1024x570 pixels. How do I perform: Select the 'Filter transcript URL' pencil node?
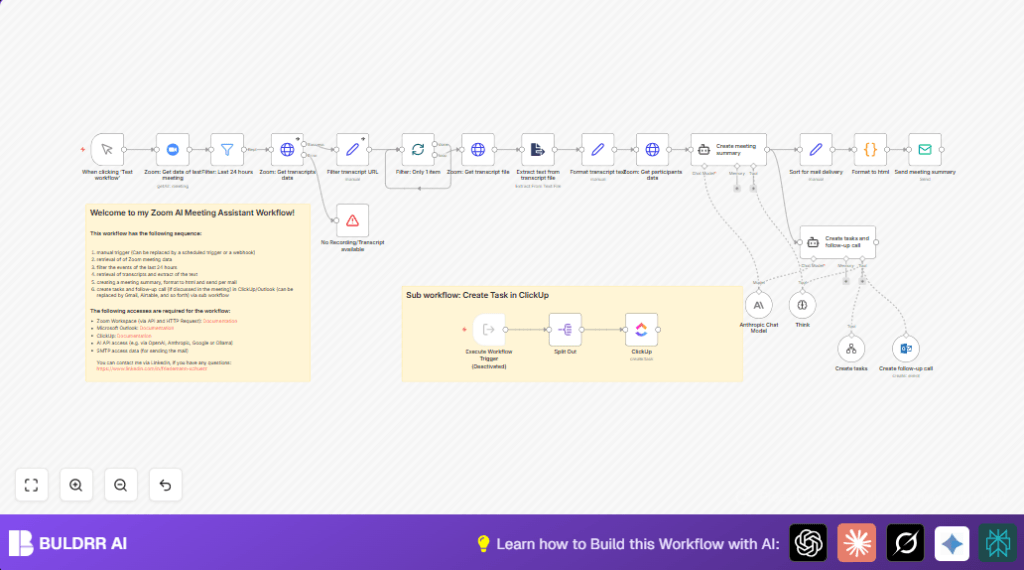coord(353,150)
